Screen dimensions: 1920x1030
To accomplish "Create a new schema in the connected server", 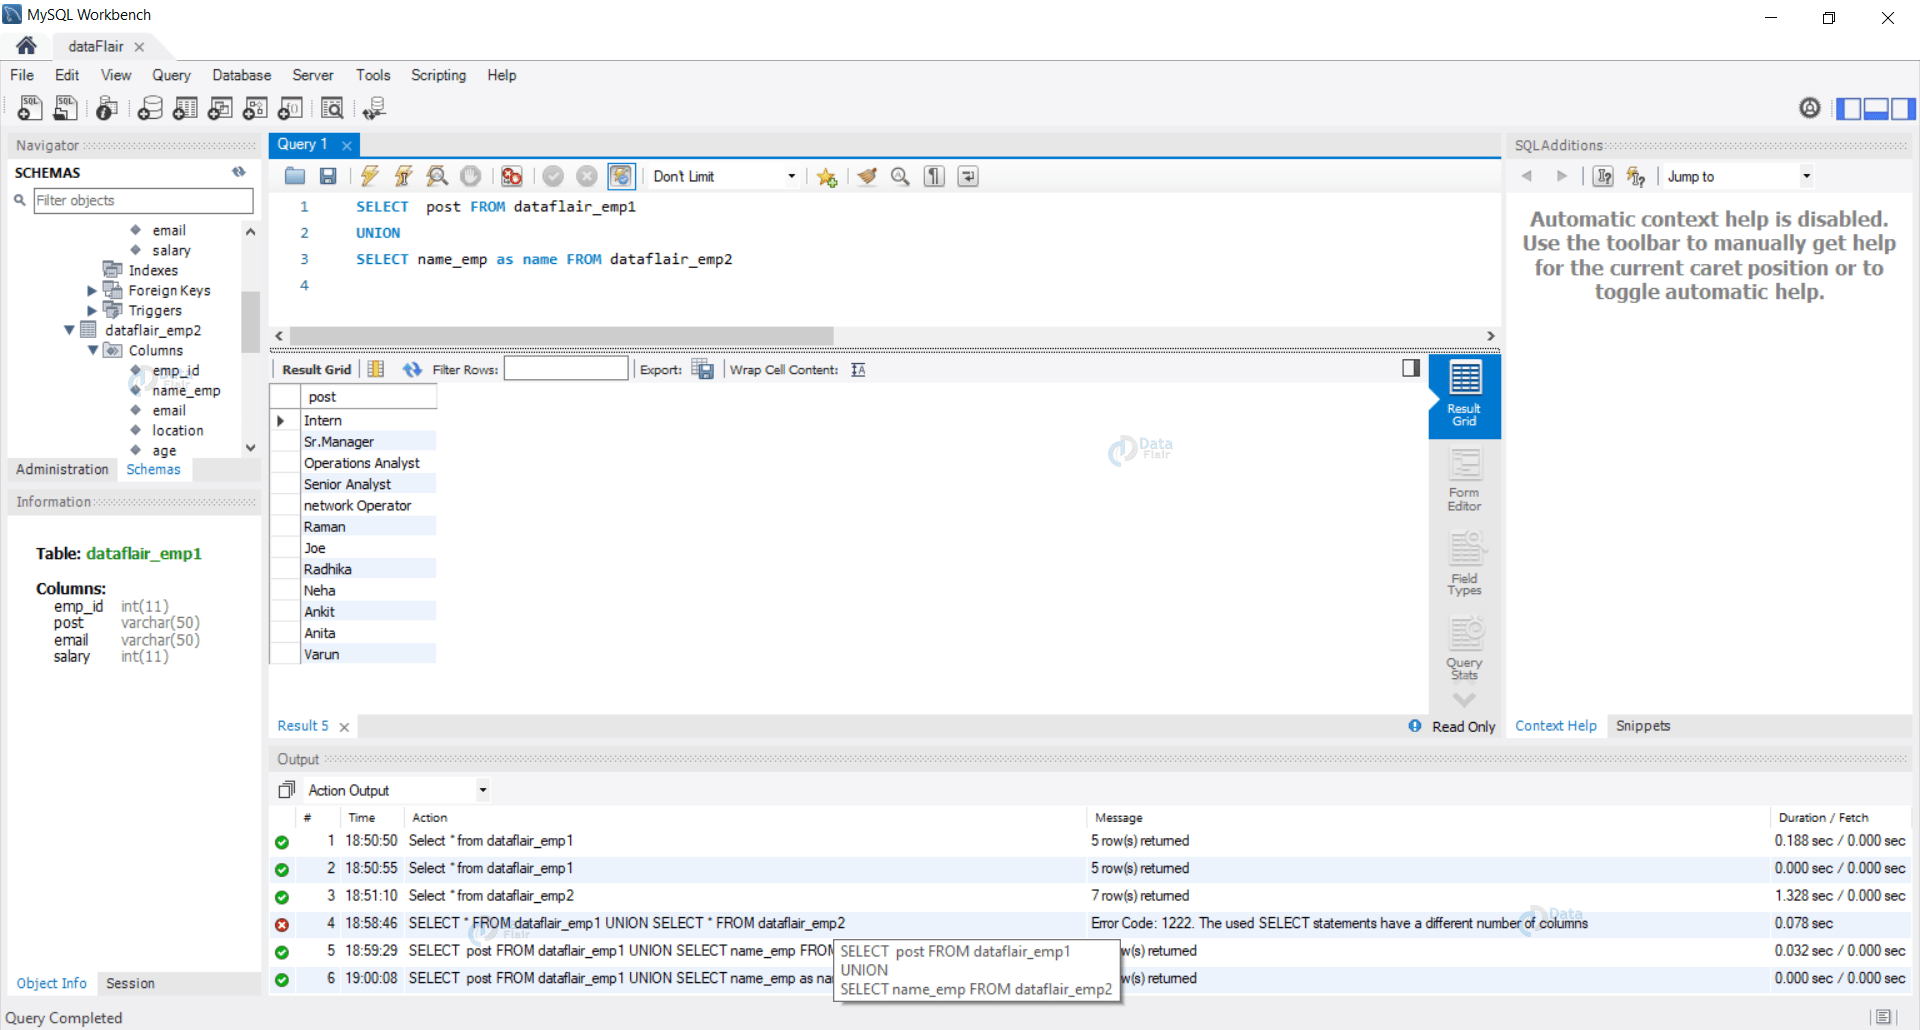I will [x=150, y=108].
